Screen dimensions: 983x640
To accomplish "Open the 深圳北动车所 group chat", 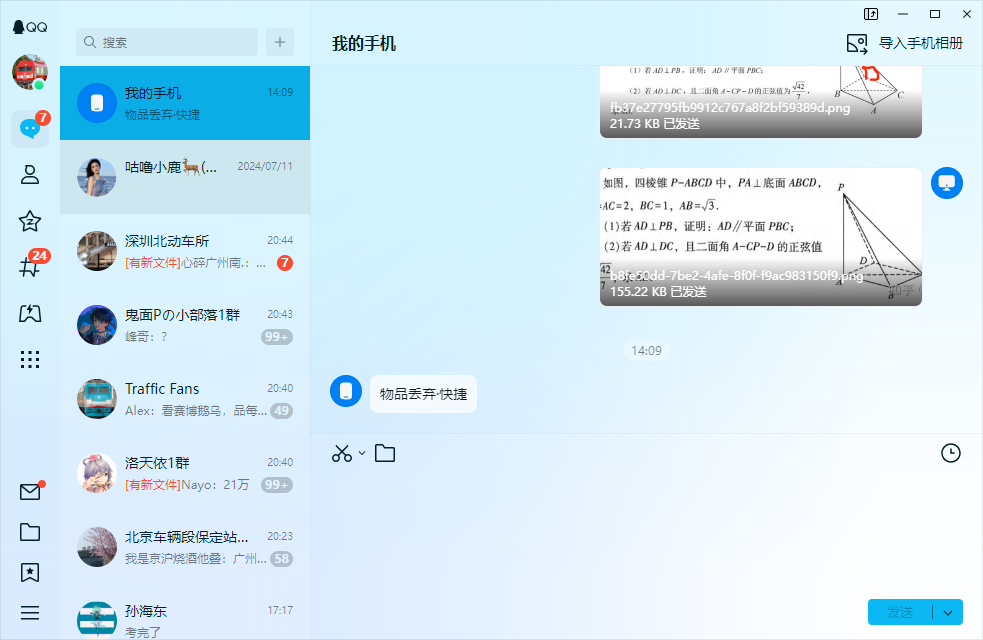I will tap(185, 251).
